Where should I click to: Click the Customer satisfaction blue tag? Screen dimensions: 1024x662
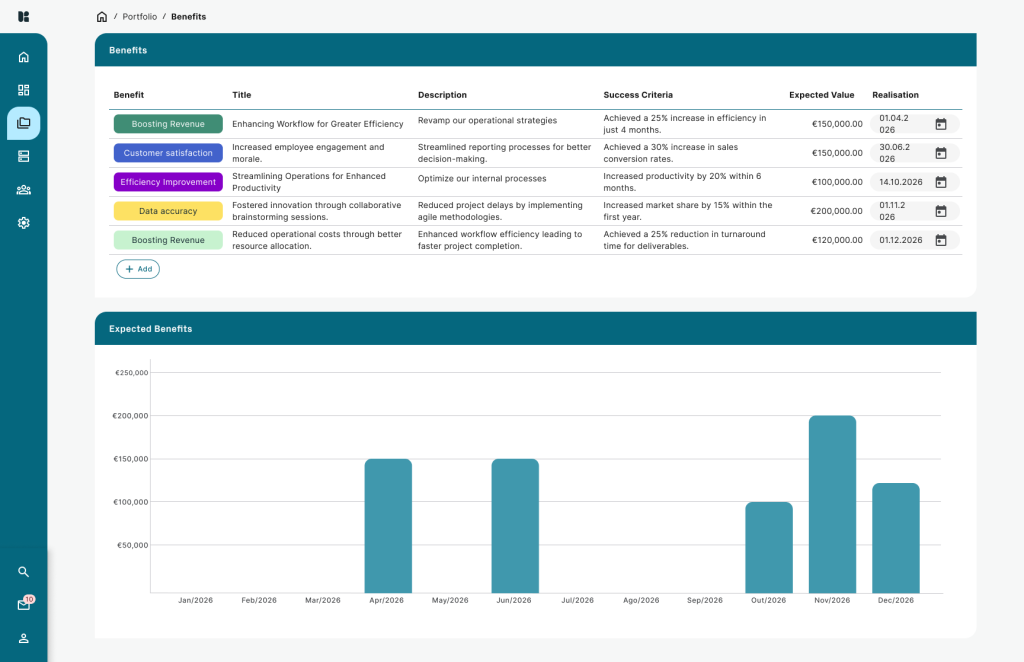(x=168, y=153)
